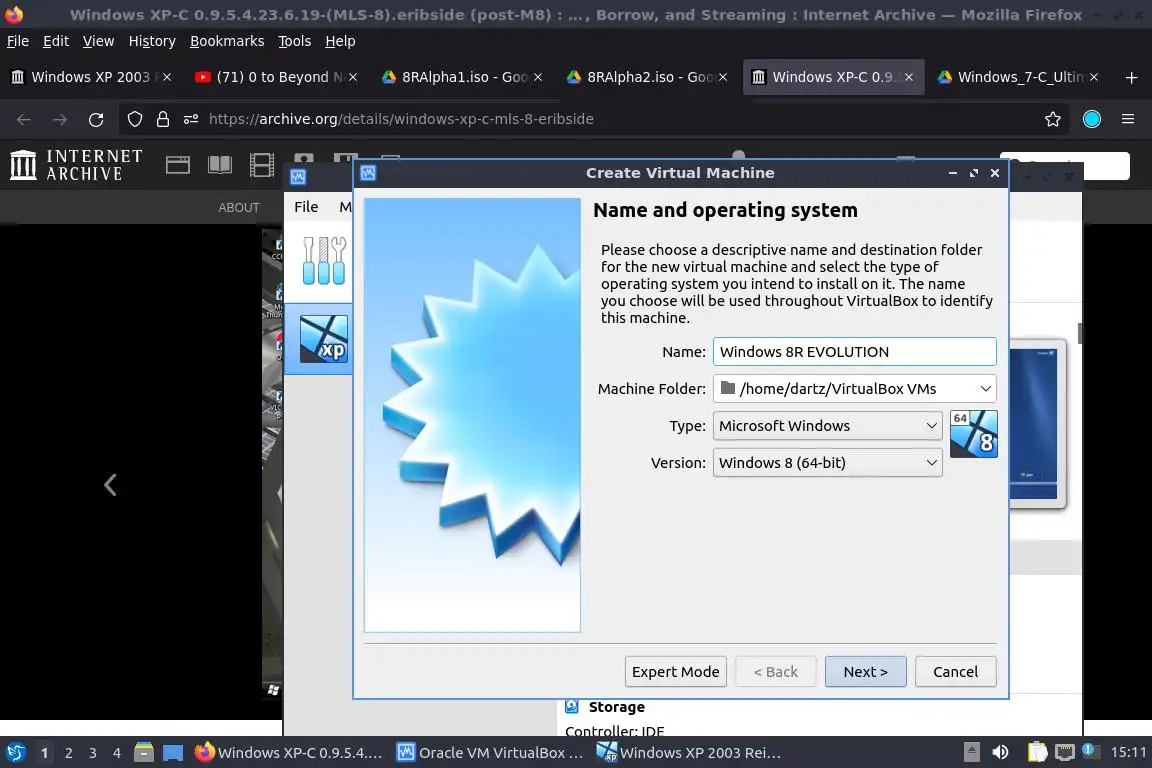Close the 8RAlpha2.iso tab
The width and height of the screenshot is (1152, 768).
coord(723,77)
